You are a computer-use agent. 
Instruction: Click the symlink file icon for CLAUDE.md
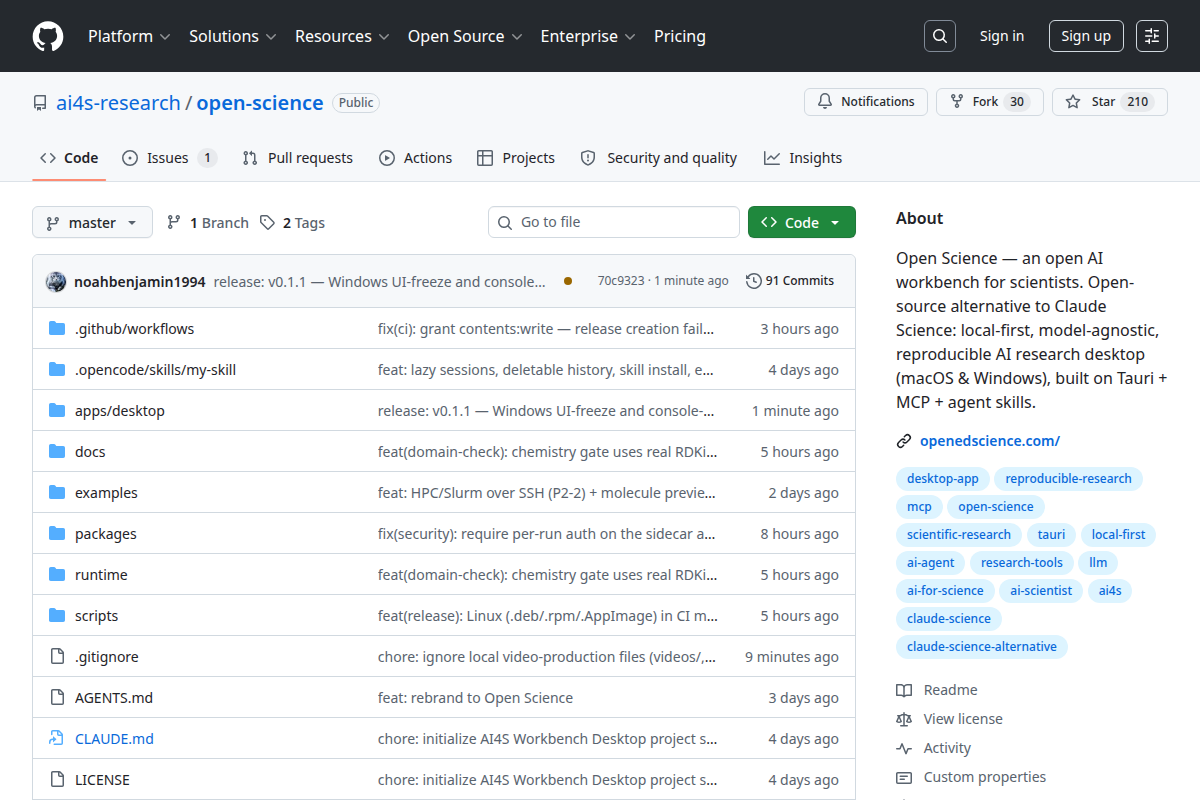point(57,739)
